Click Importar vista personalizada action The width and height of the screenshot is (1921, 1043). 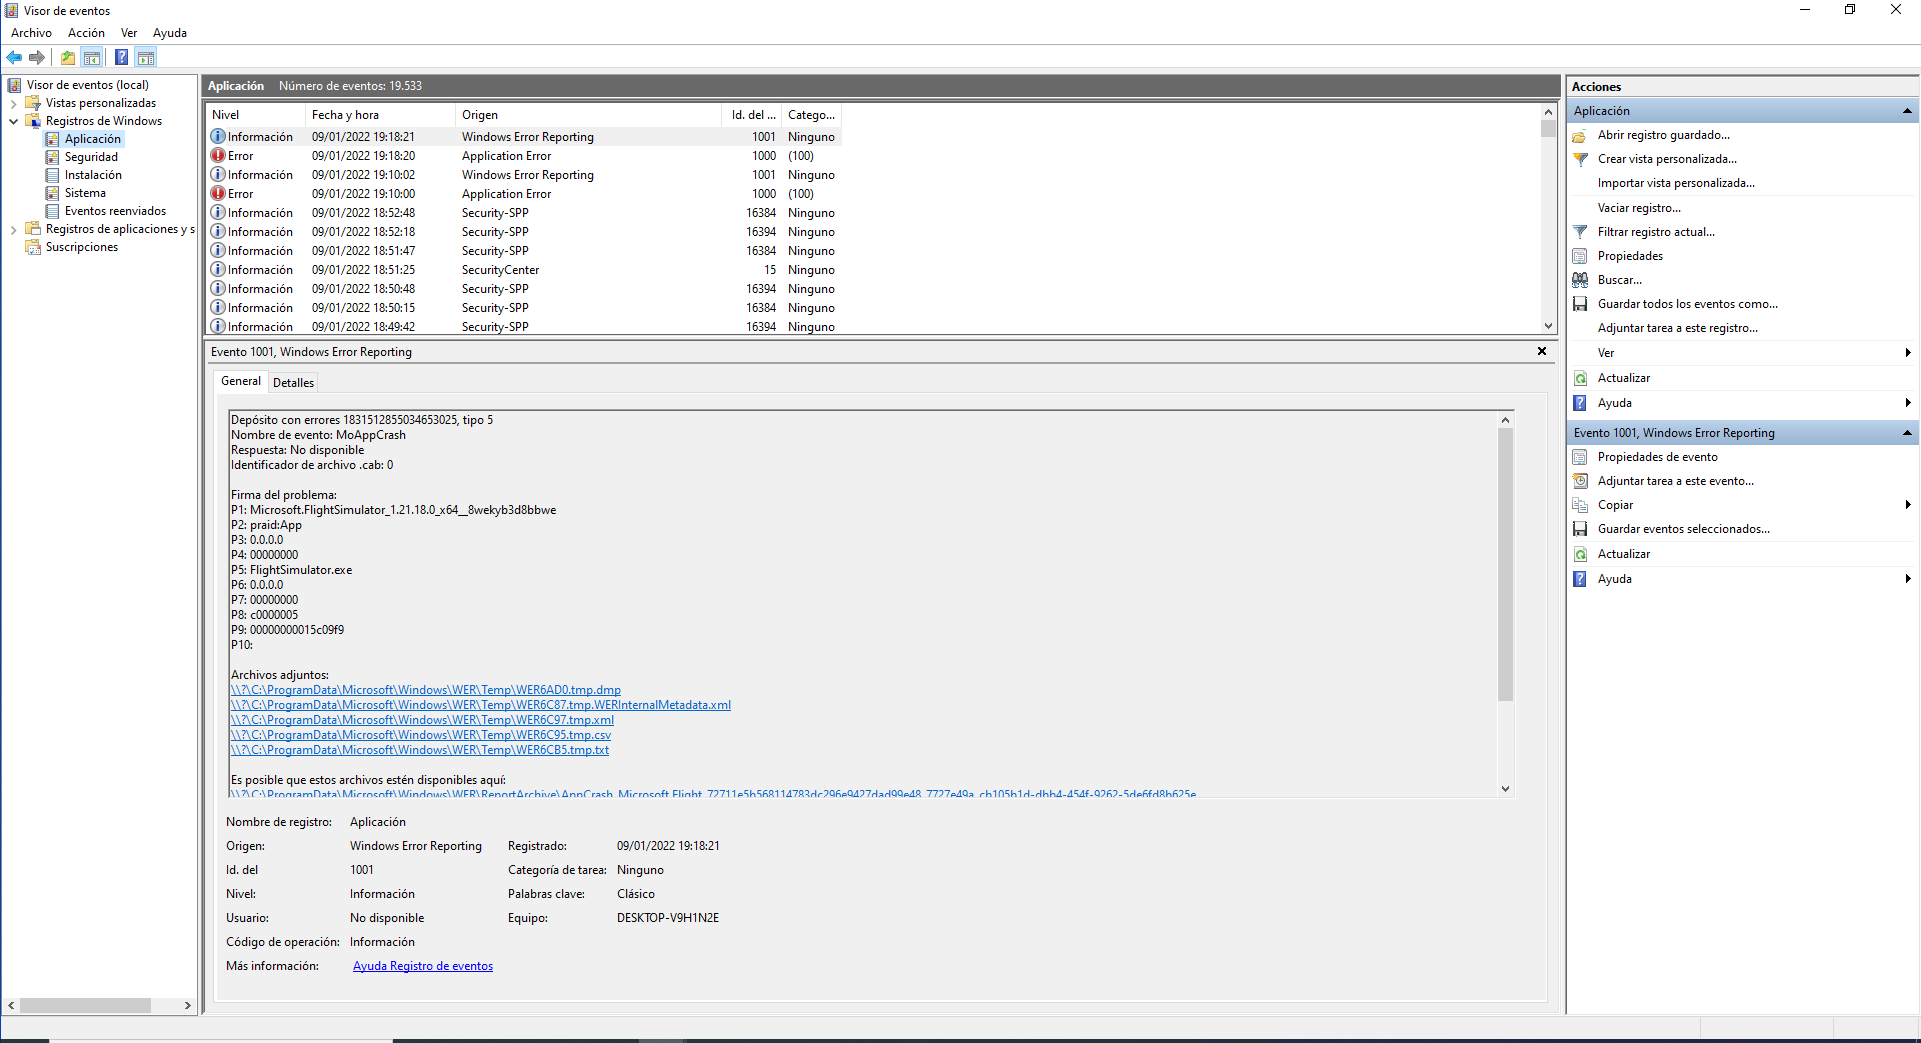point(1676,183)
